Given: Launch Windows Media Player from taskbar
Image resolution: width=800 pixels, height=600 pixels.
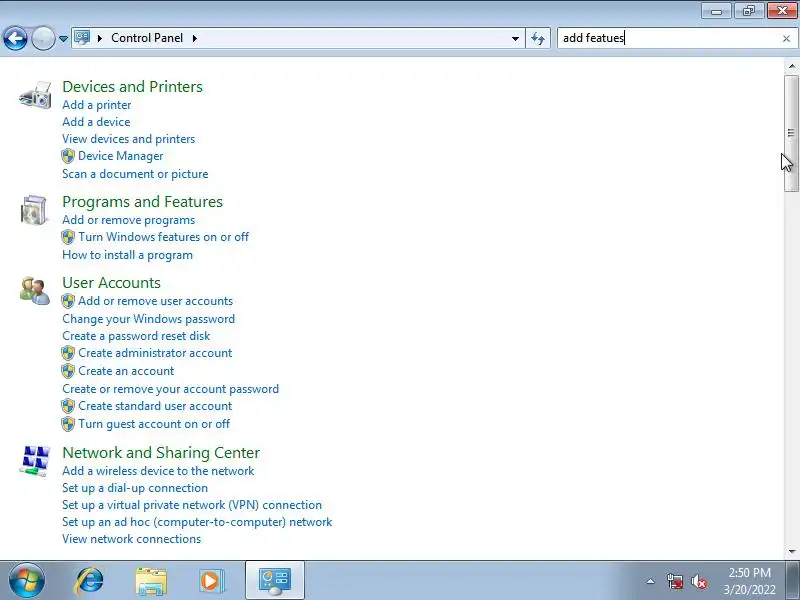Looking at the screenshot, I should [211, 581].
